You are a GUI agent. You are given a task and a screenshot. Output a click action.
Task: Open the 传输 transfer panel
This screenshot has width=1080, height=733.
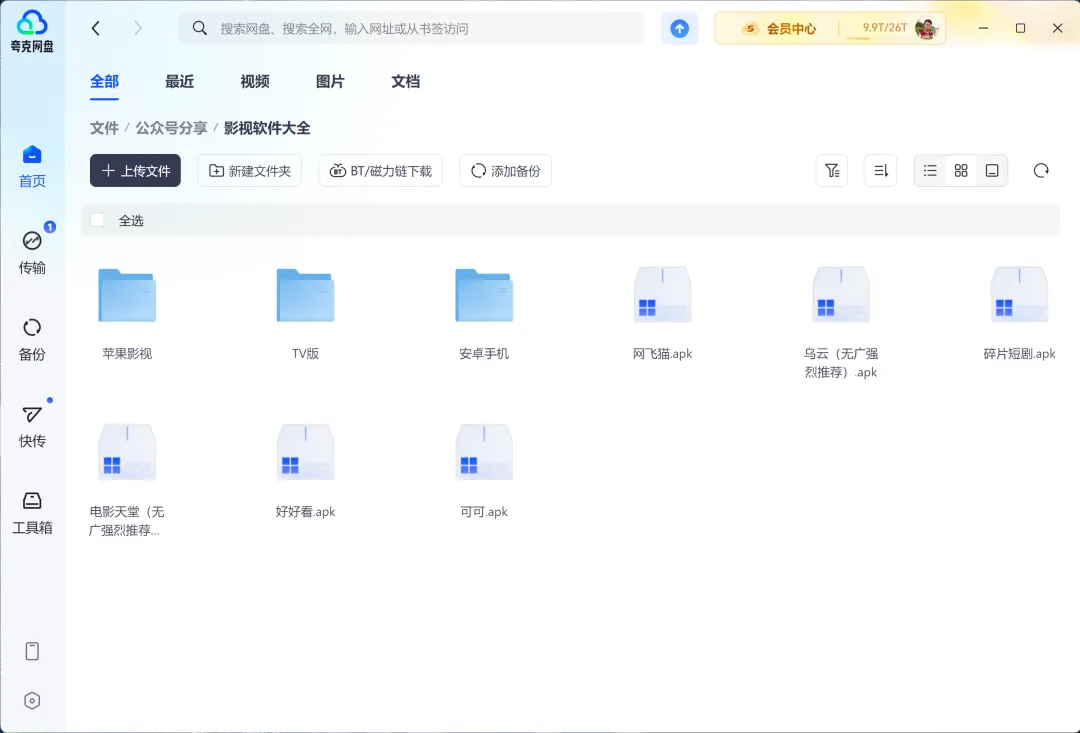pos(32,253)
